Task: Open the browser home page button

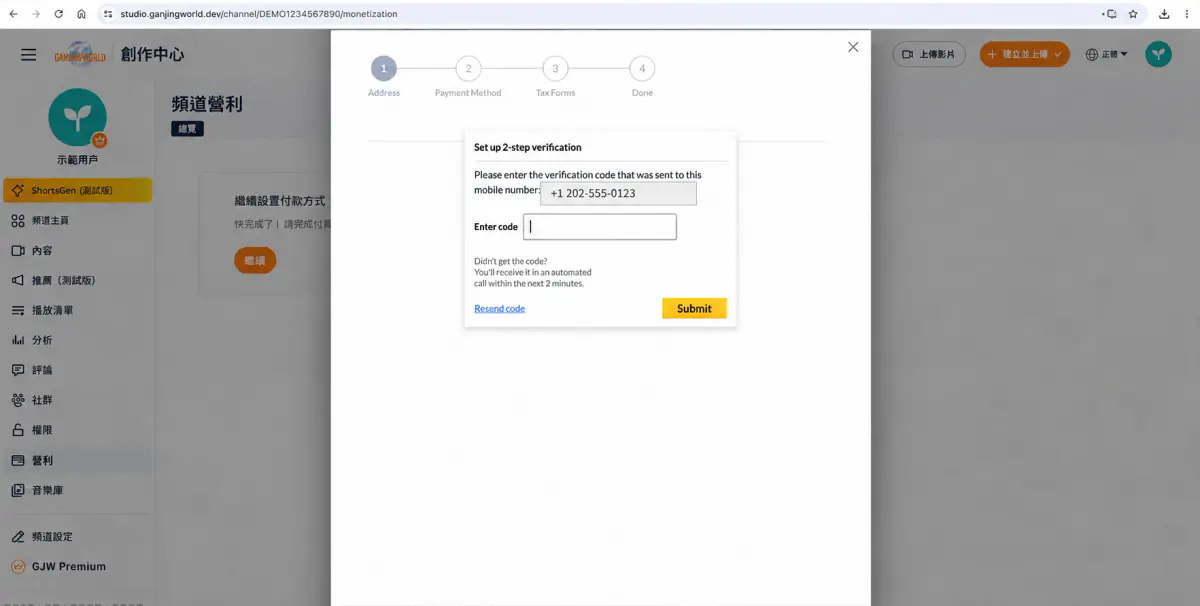Action: 81,14
